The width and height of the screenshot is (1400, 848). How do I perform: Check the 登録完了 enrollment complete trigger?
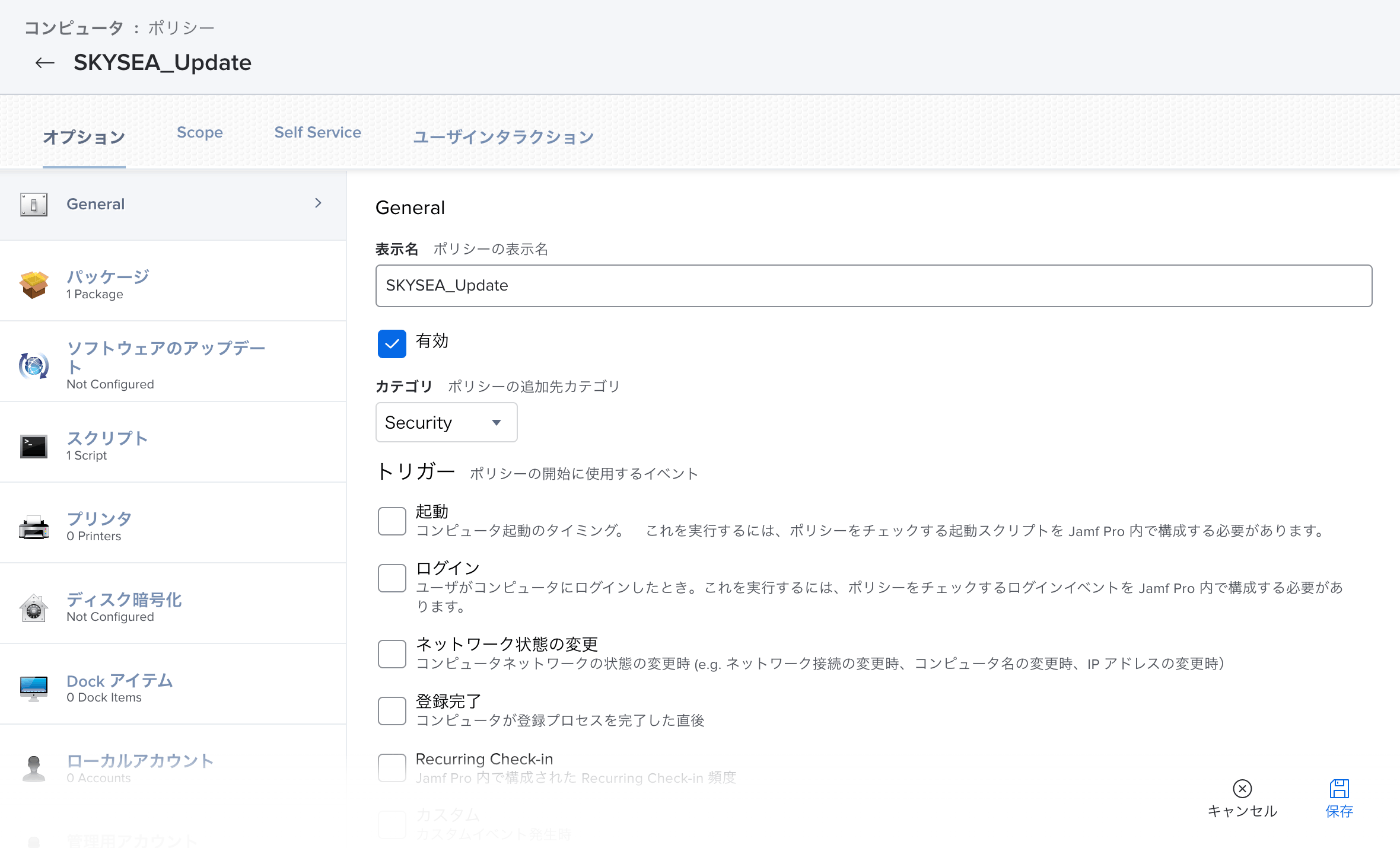[392, 711]
